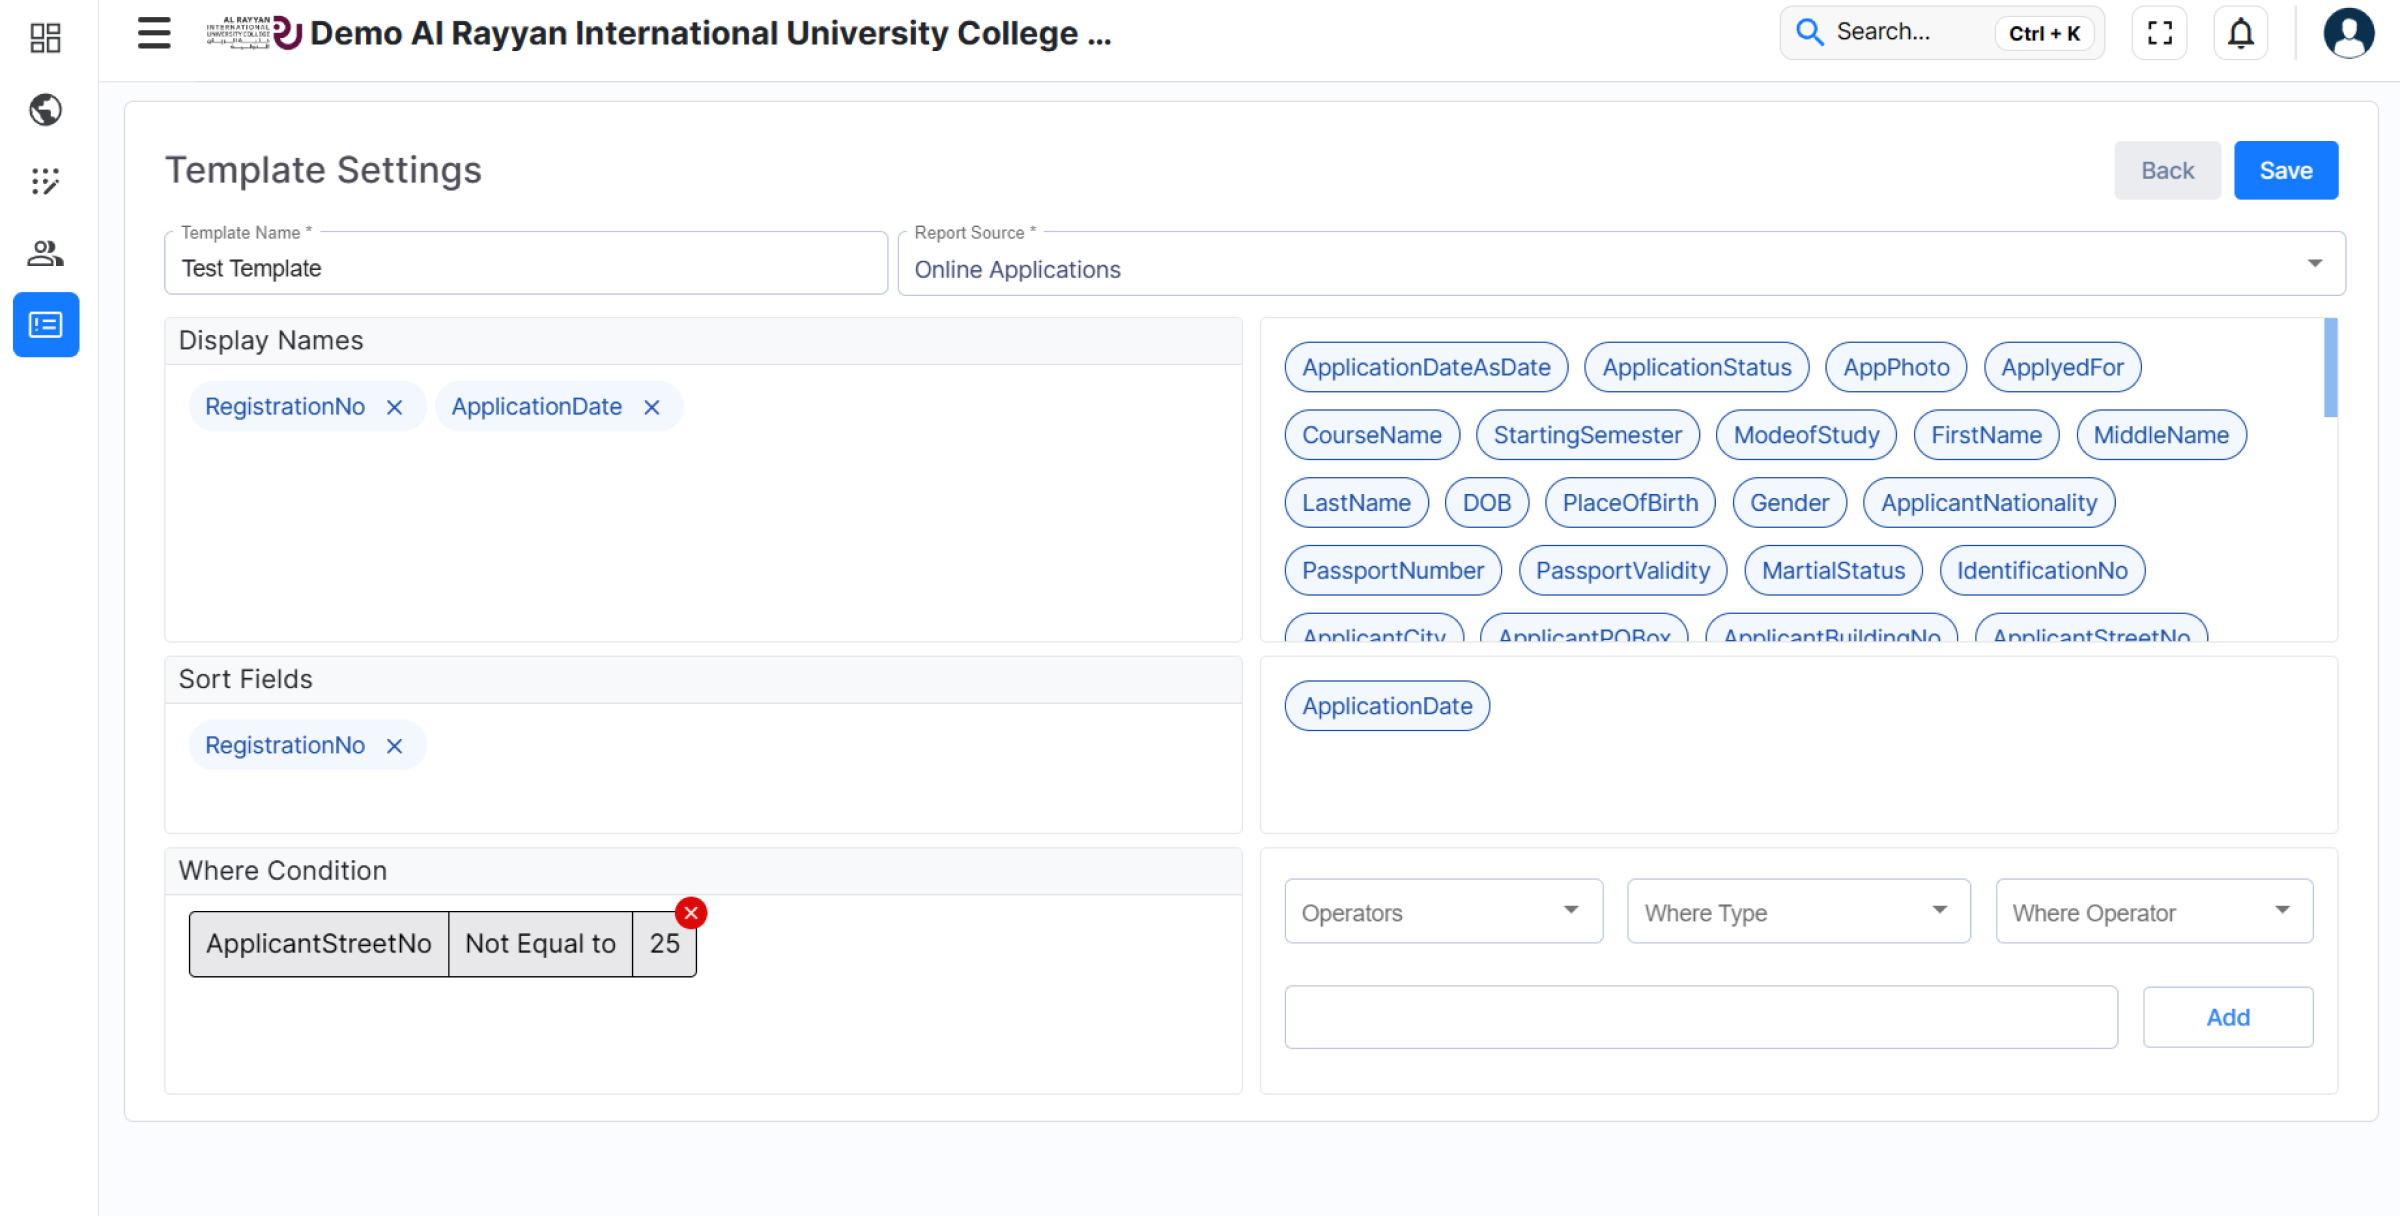This screenshot has width=2400, height=1216.
Task: Click the field list scrollbar thumb
Action: click(x=2330, y=368)
